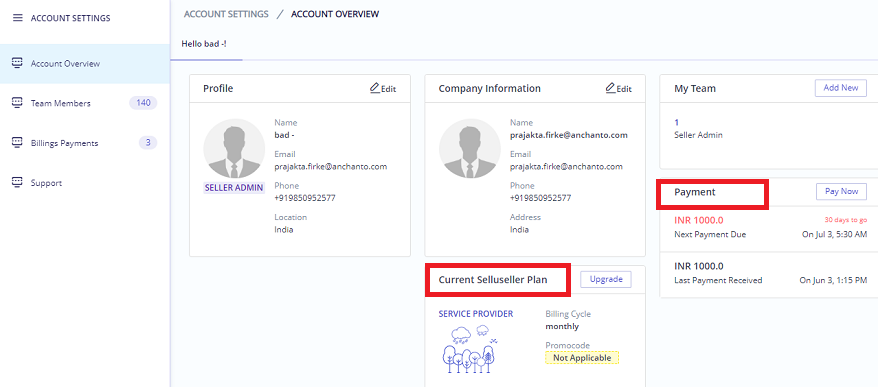
Task: Click the Payment card heading
Action: coord(695,192)
